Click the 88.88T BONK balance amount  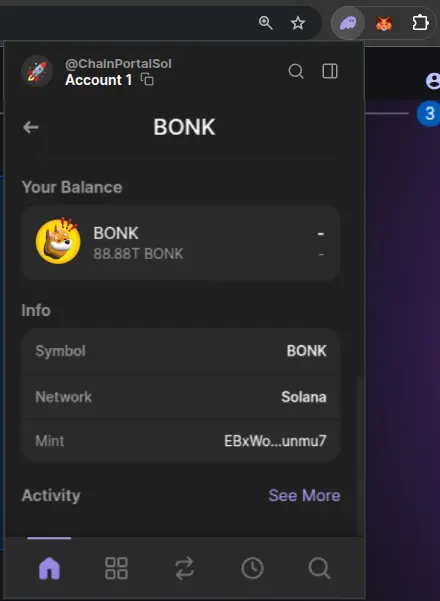pyautogui.click(x=138, y=254)
